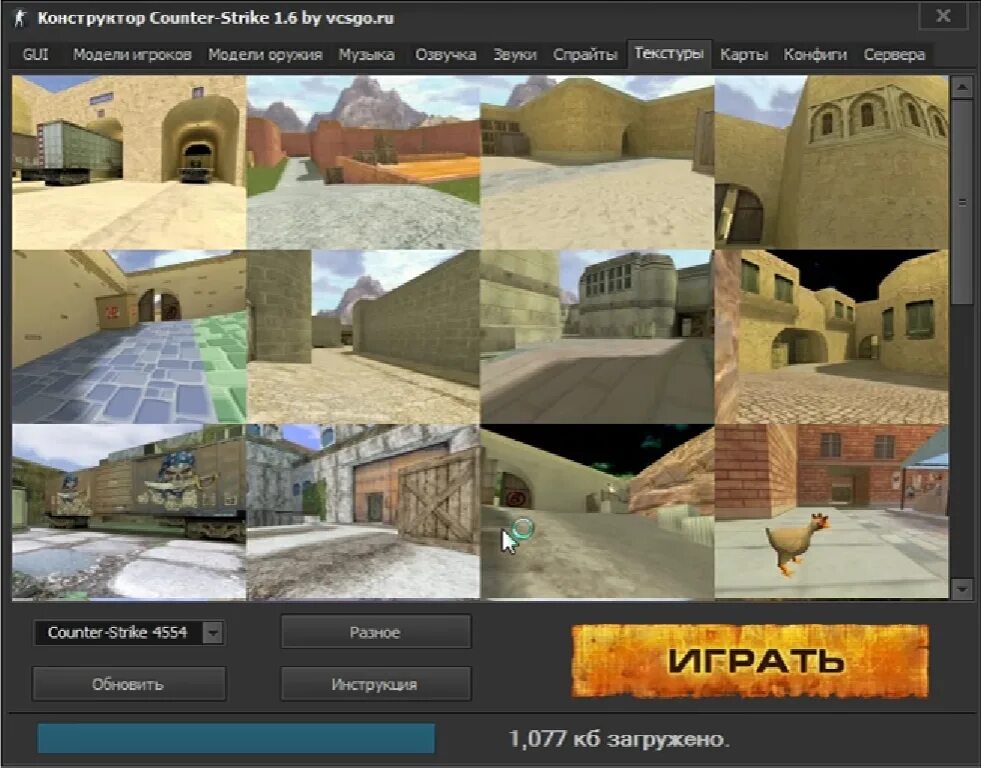Open the GUI tab

(36, 54)
